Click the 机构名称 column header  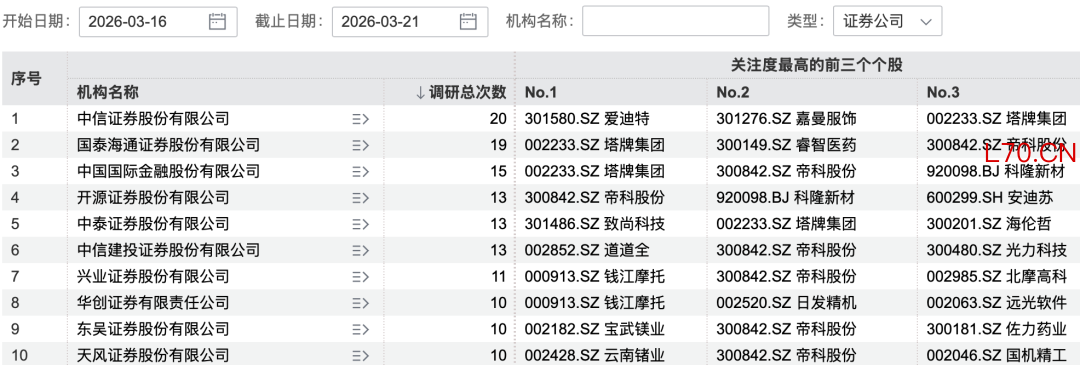pos(107,92)
